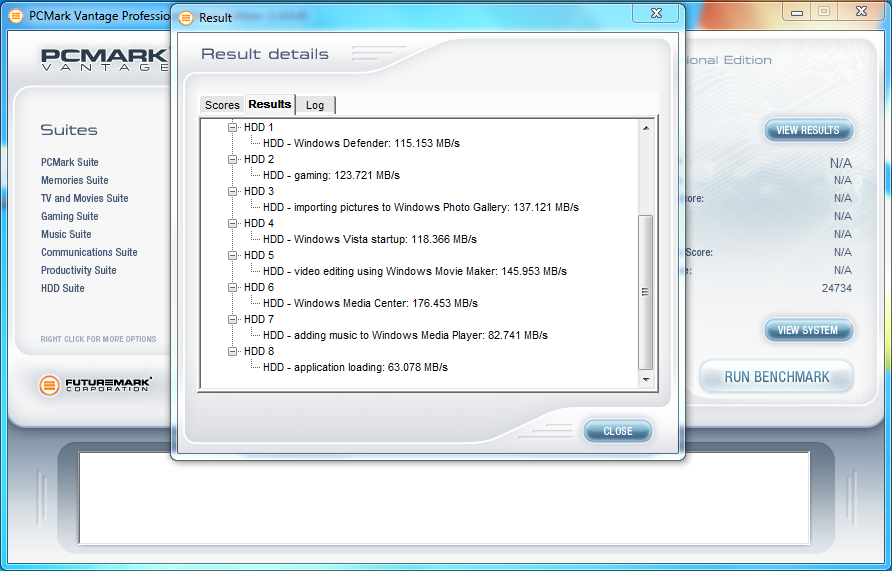
Task: Select Gaming Suite in the Suites list
Action: pyautogui.click(x=69, y=216)
